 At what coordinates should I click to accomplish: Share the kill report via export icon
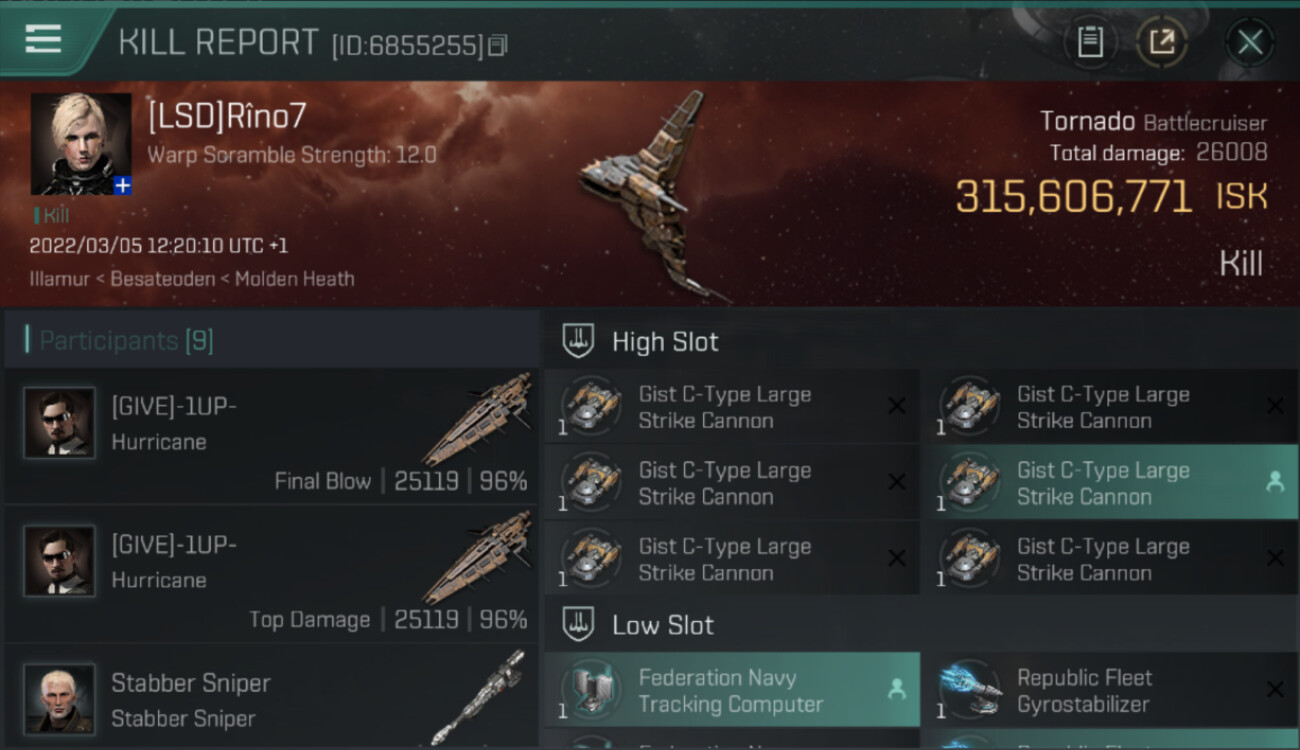[1161, 42]
